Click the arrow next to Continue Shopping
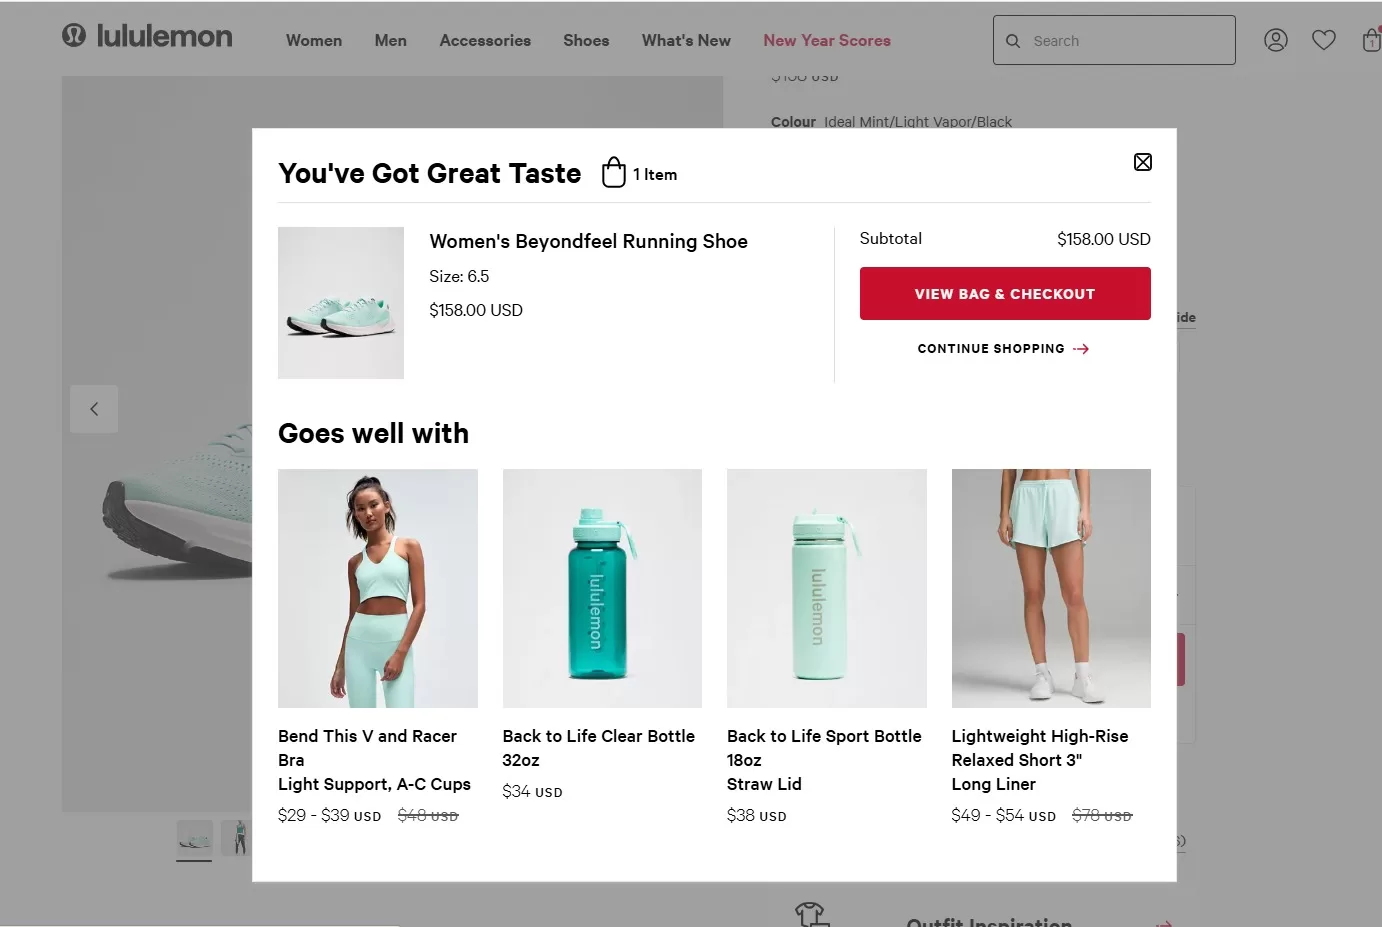Screen dimensions: 1382x927 point(1081,349)
